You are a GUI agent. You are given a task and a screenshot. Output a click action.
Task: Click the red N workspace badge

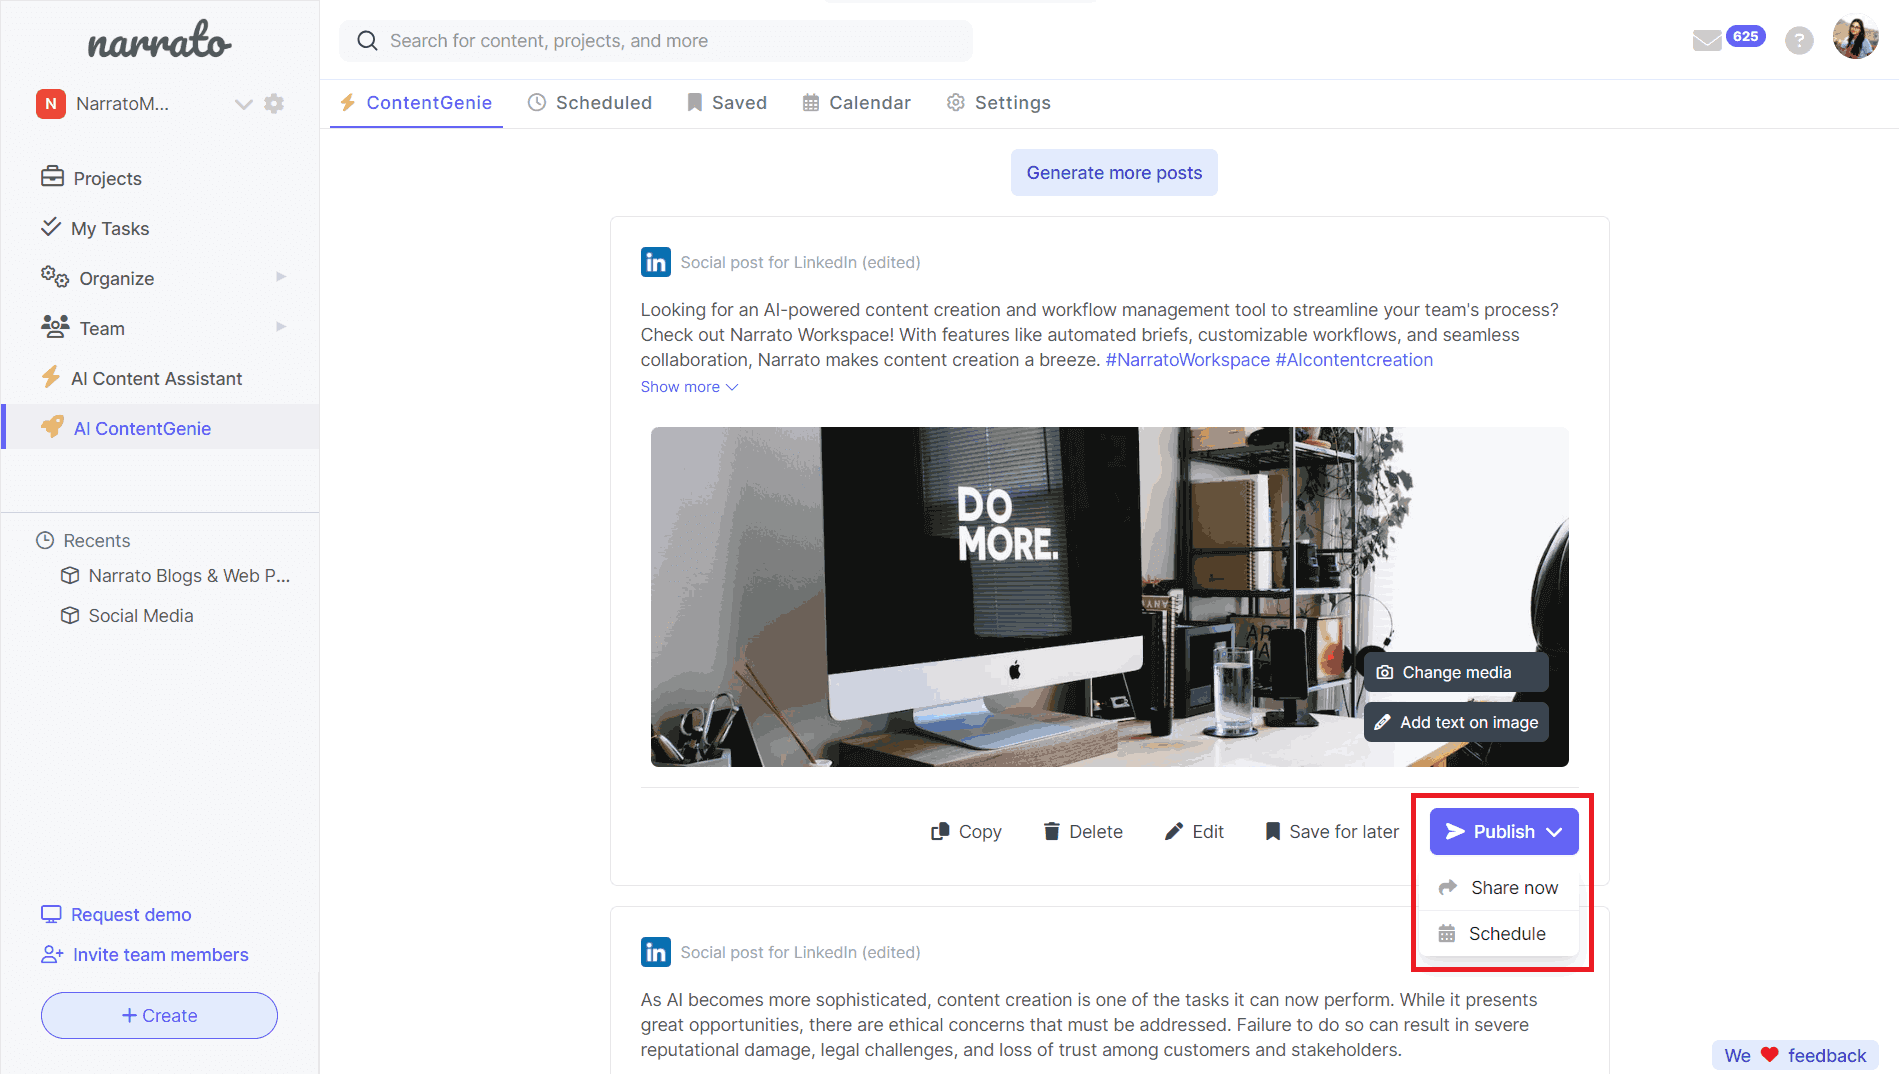coord(51,104)
